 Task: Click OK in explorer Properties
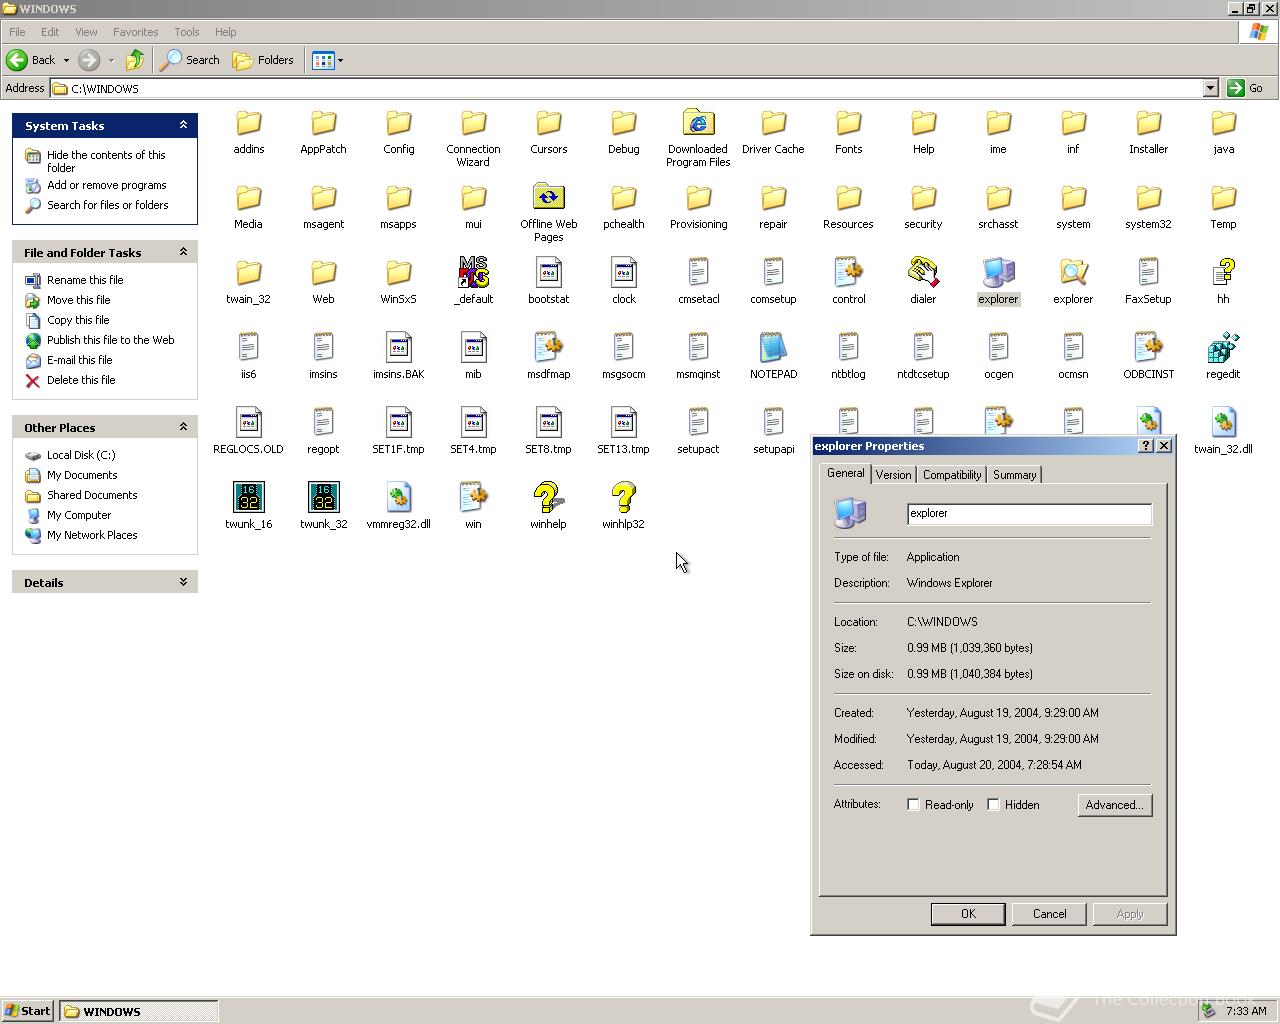click(968, 914)
